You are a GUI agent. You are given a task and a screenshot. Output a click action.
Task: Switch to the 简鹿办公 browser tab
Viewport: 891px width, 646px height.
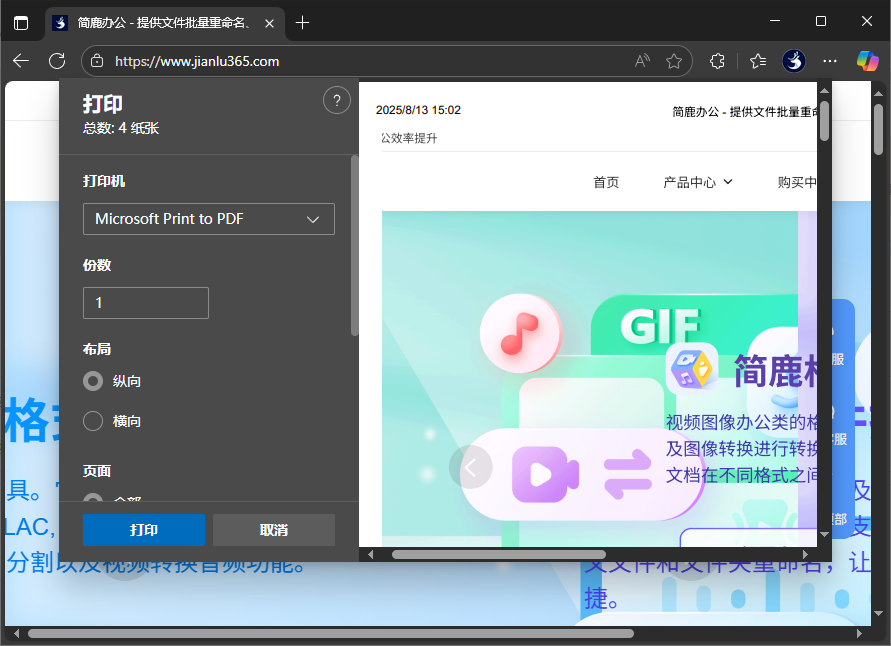click(160, 21)
